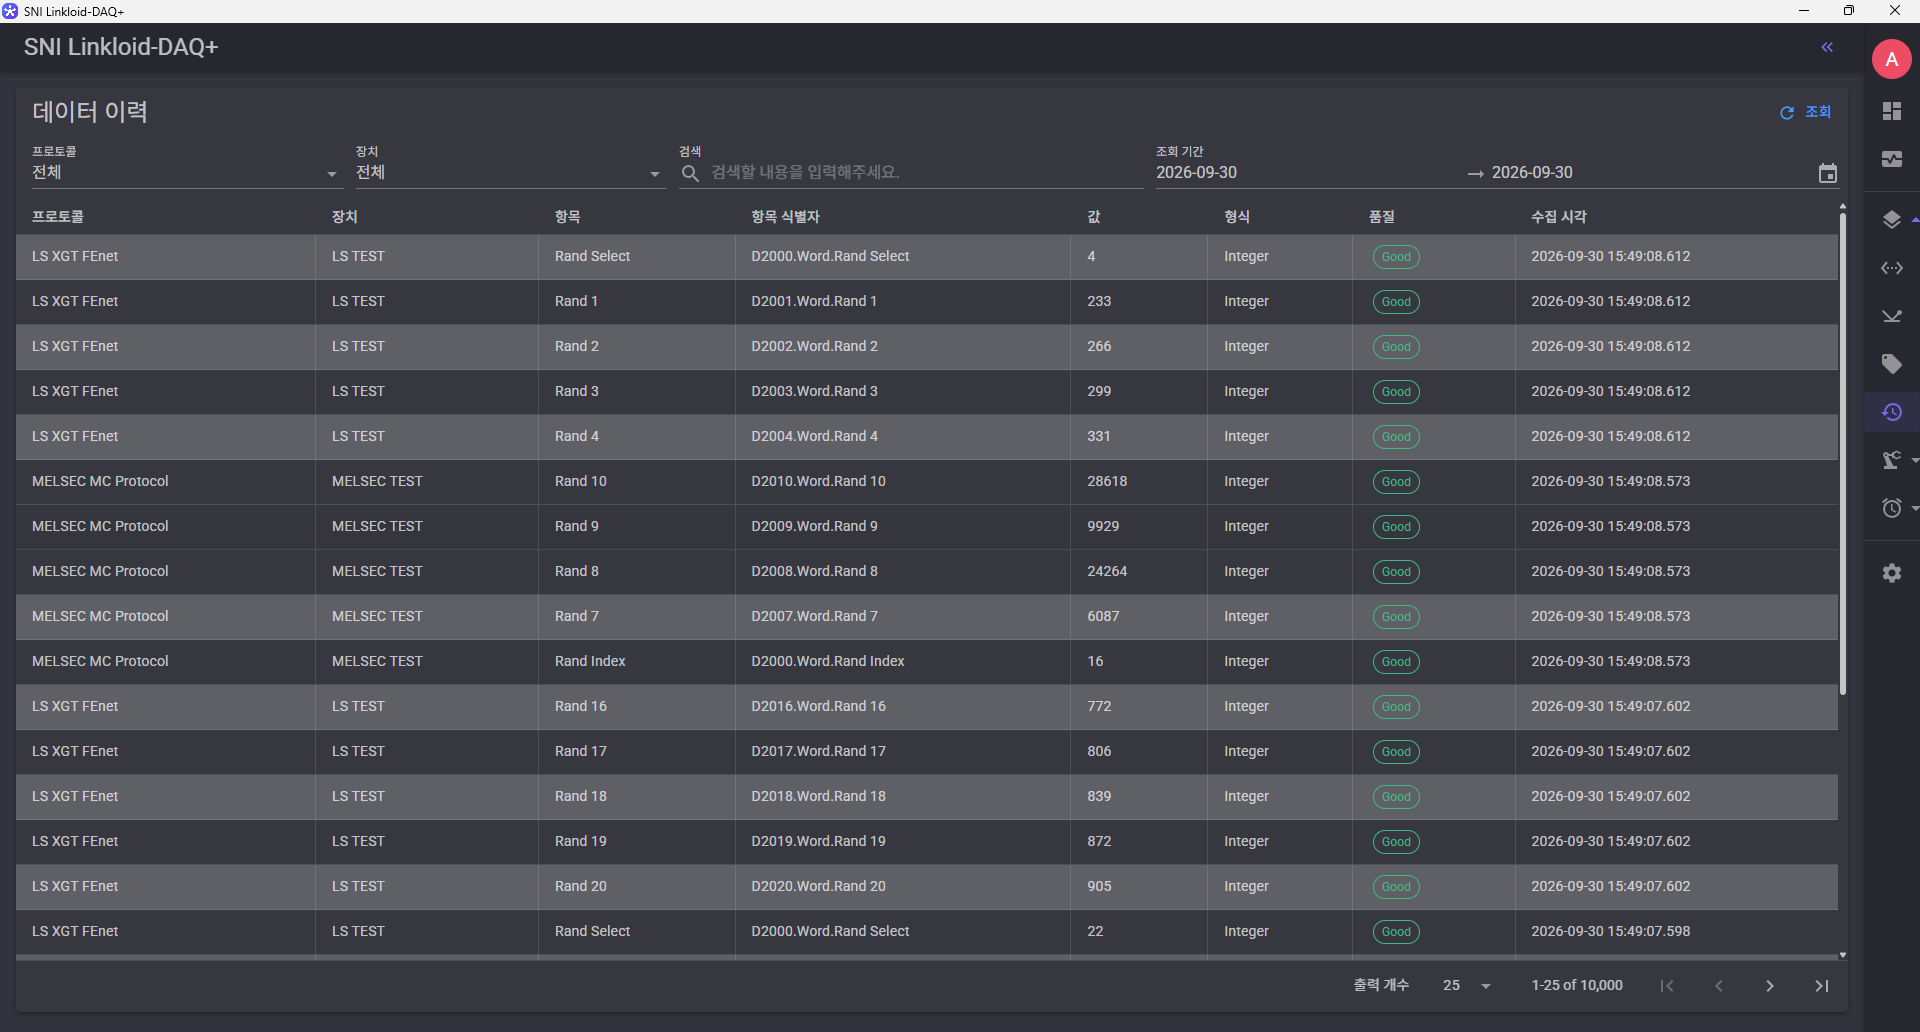Select the Rand Index row item
1920x1032 pixels.
(x=590, y=661)
